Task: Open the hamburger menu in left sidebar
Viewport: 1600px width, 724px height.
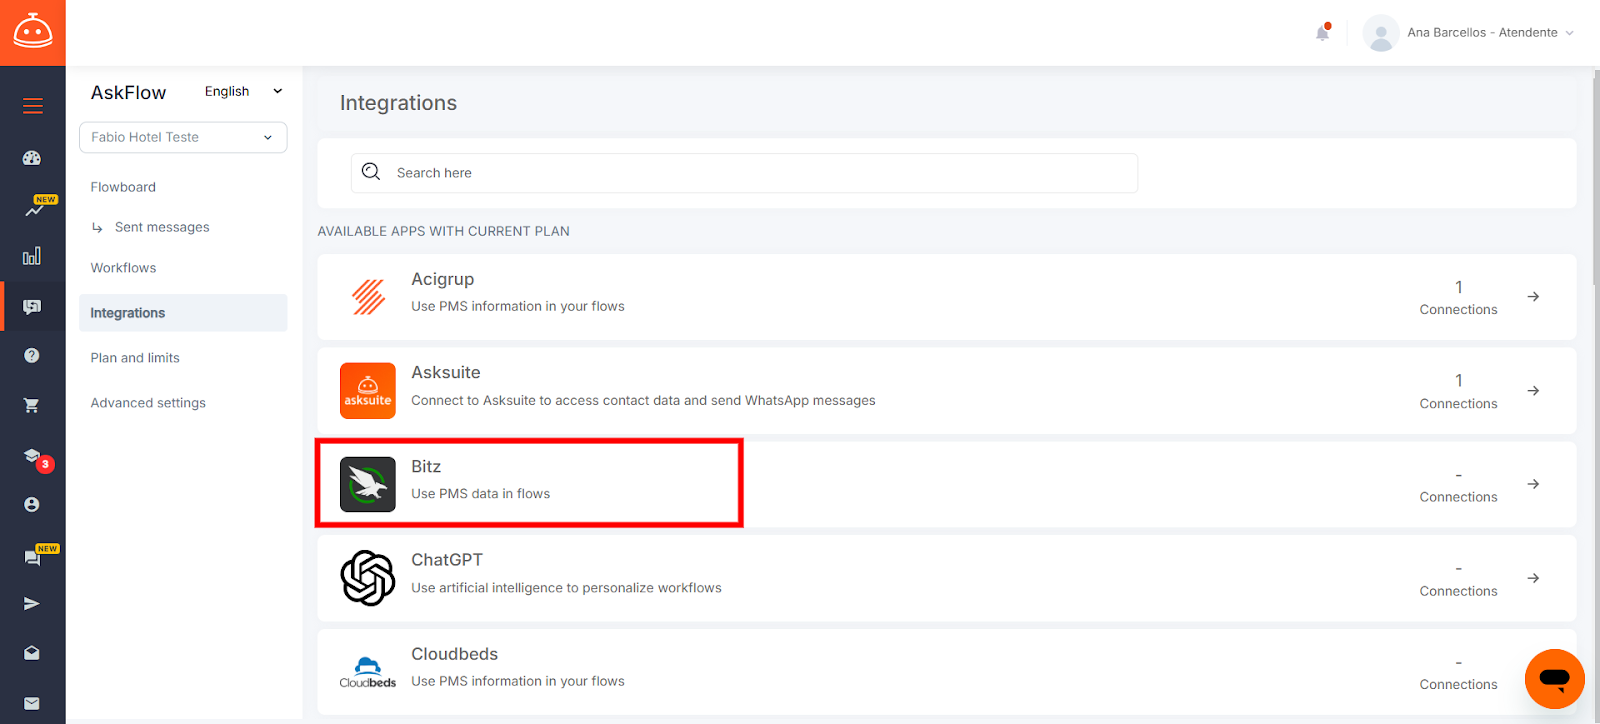Action: click(33, 106)
